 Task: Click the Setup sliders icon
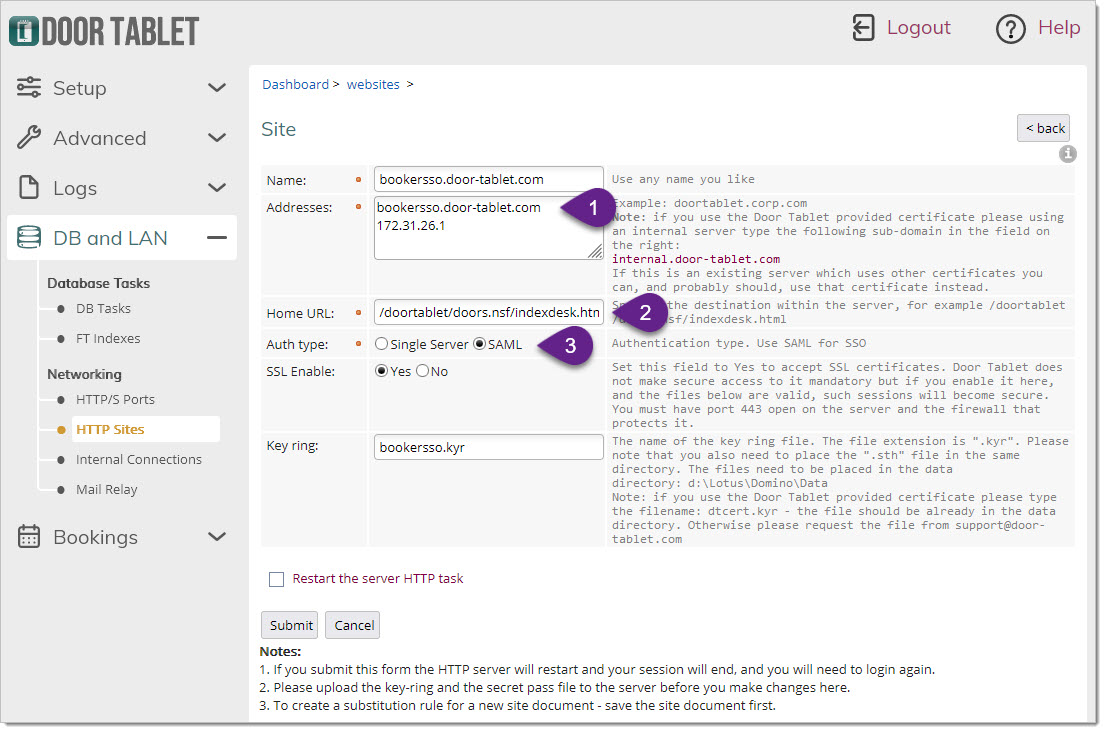click(29, 88)
